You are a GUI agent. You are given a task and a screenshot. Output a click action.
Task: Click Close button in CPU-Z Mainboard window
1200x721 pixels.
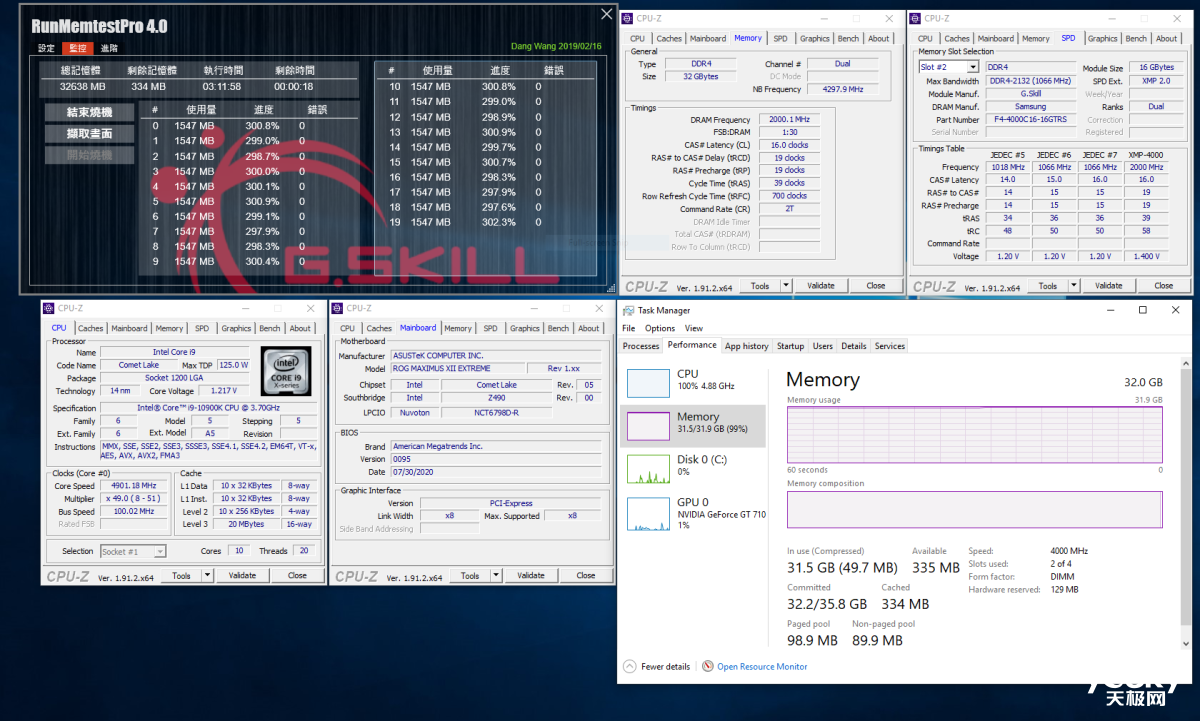(x=586, y=575)
